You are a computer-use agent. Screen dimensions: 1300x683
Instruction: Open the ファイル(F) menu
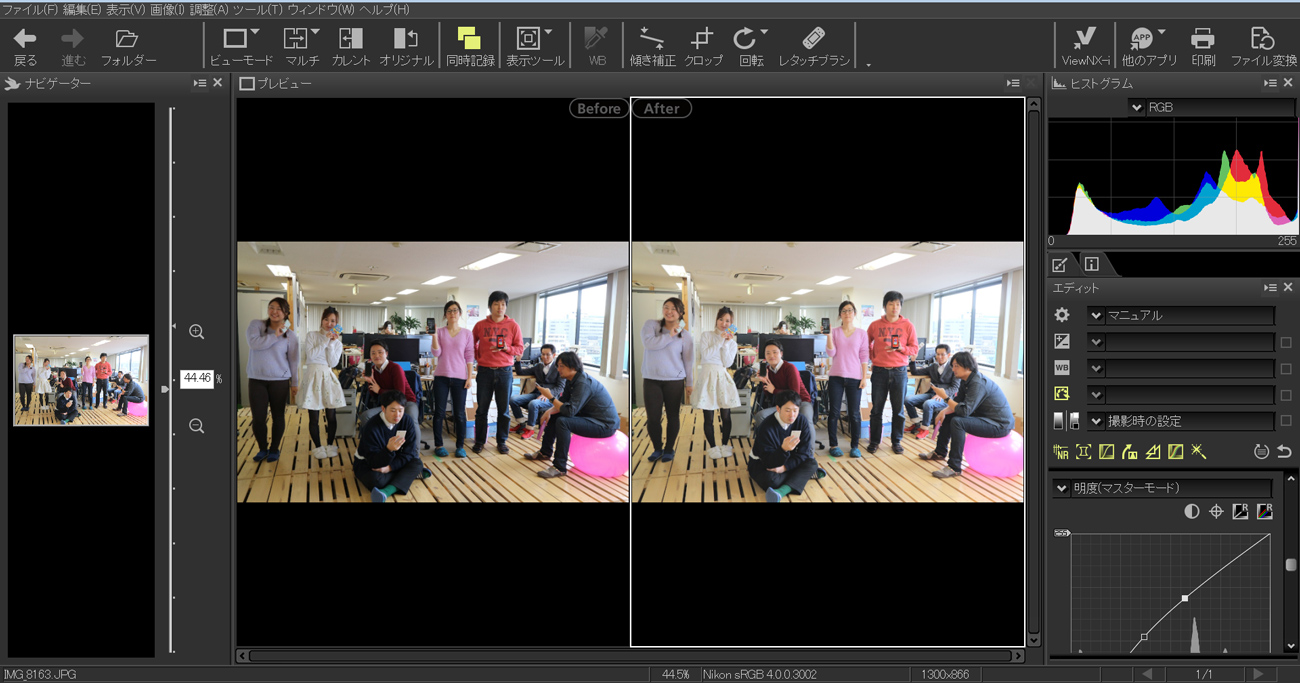click(x=30, y=9)
